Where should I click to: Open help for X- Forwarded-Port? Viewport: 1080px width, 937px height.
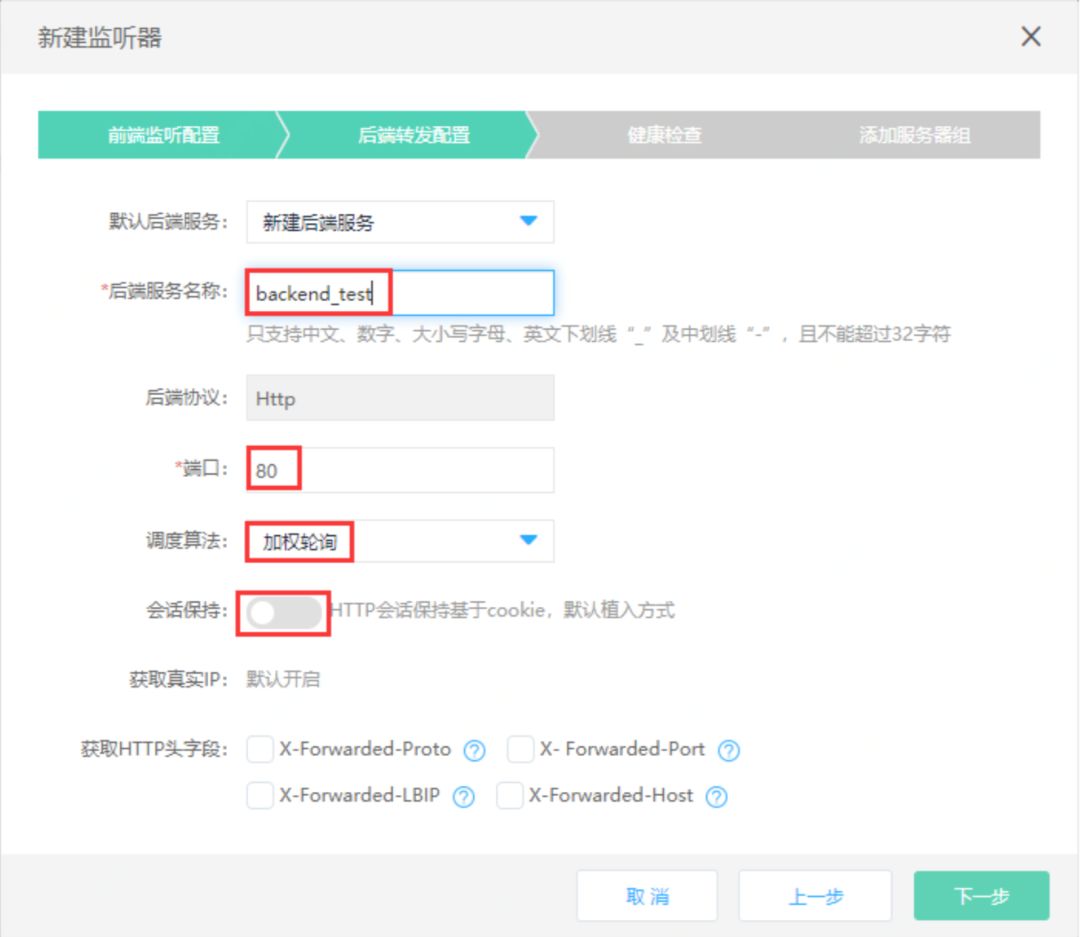pyautogui.click(x=728, y=750)
